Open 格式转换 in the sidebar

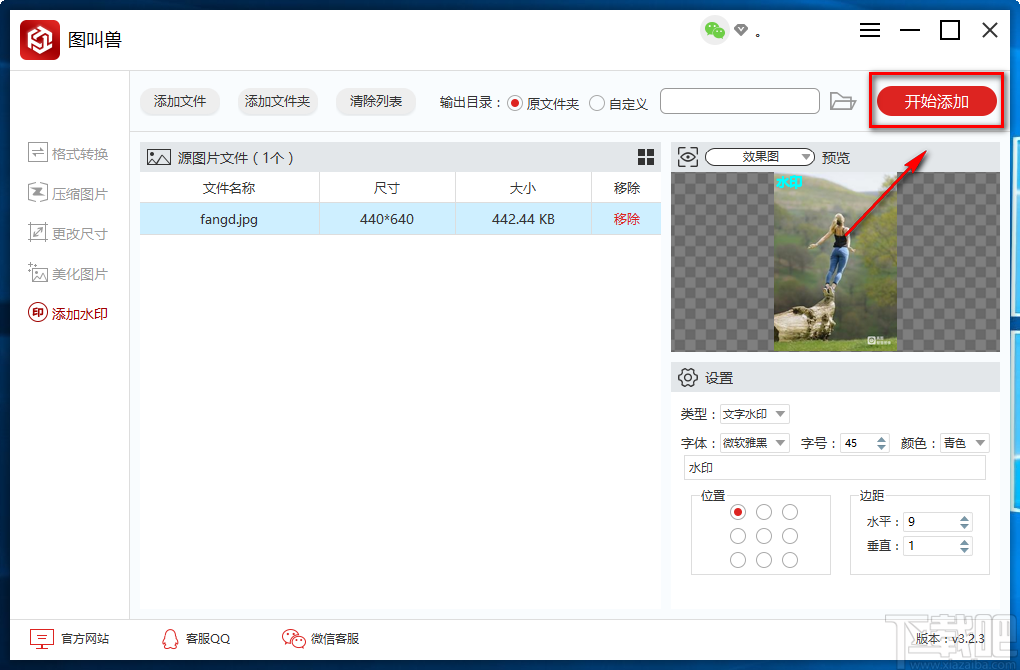coord(68,154)
